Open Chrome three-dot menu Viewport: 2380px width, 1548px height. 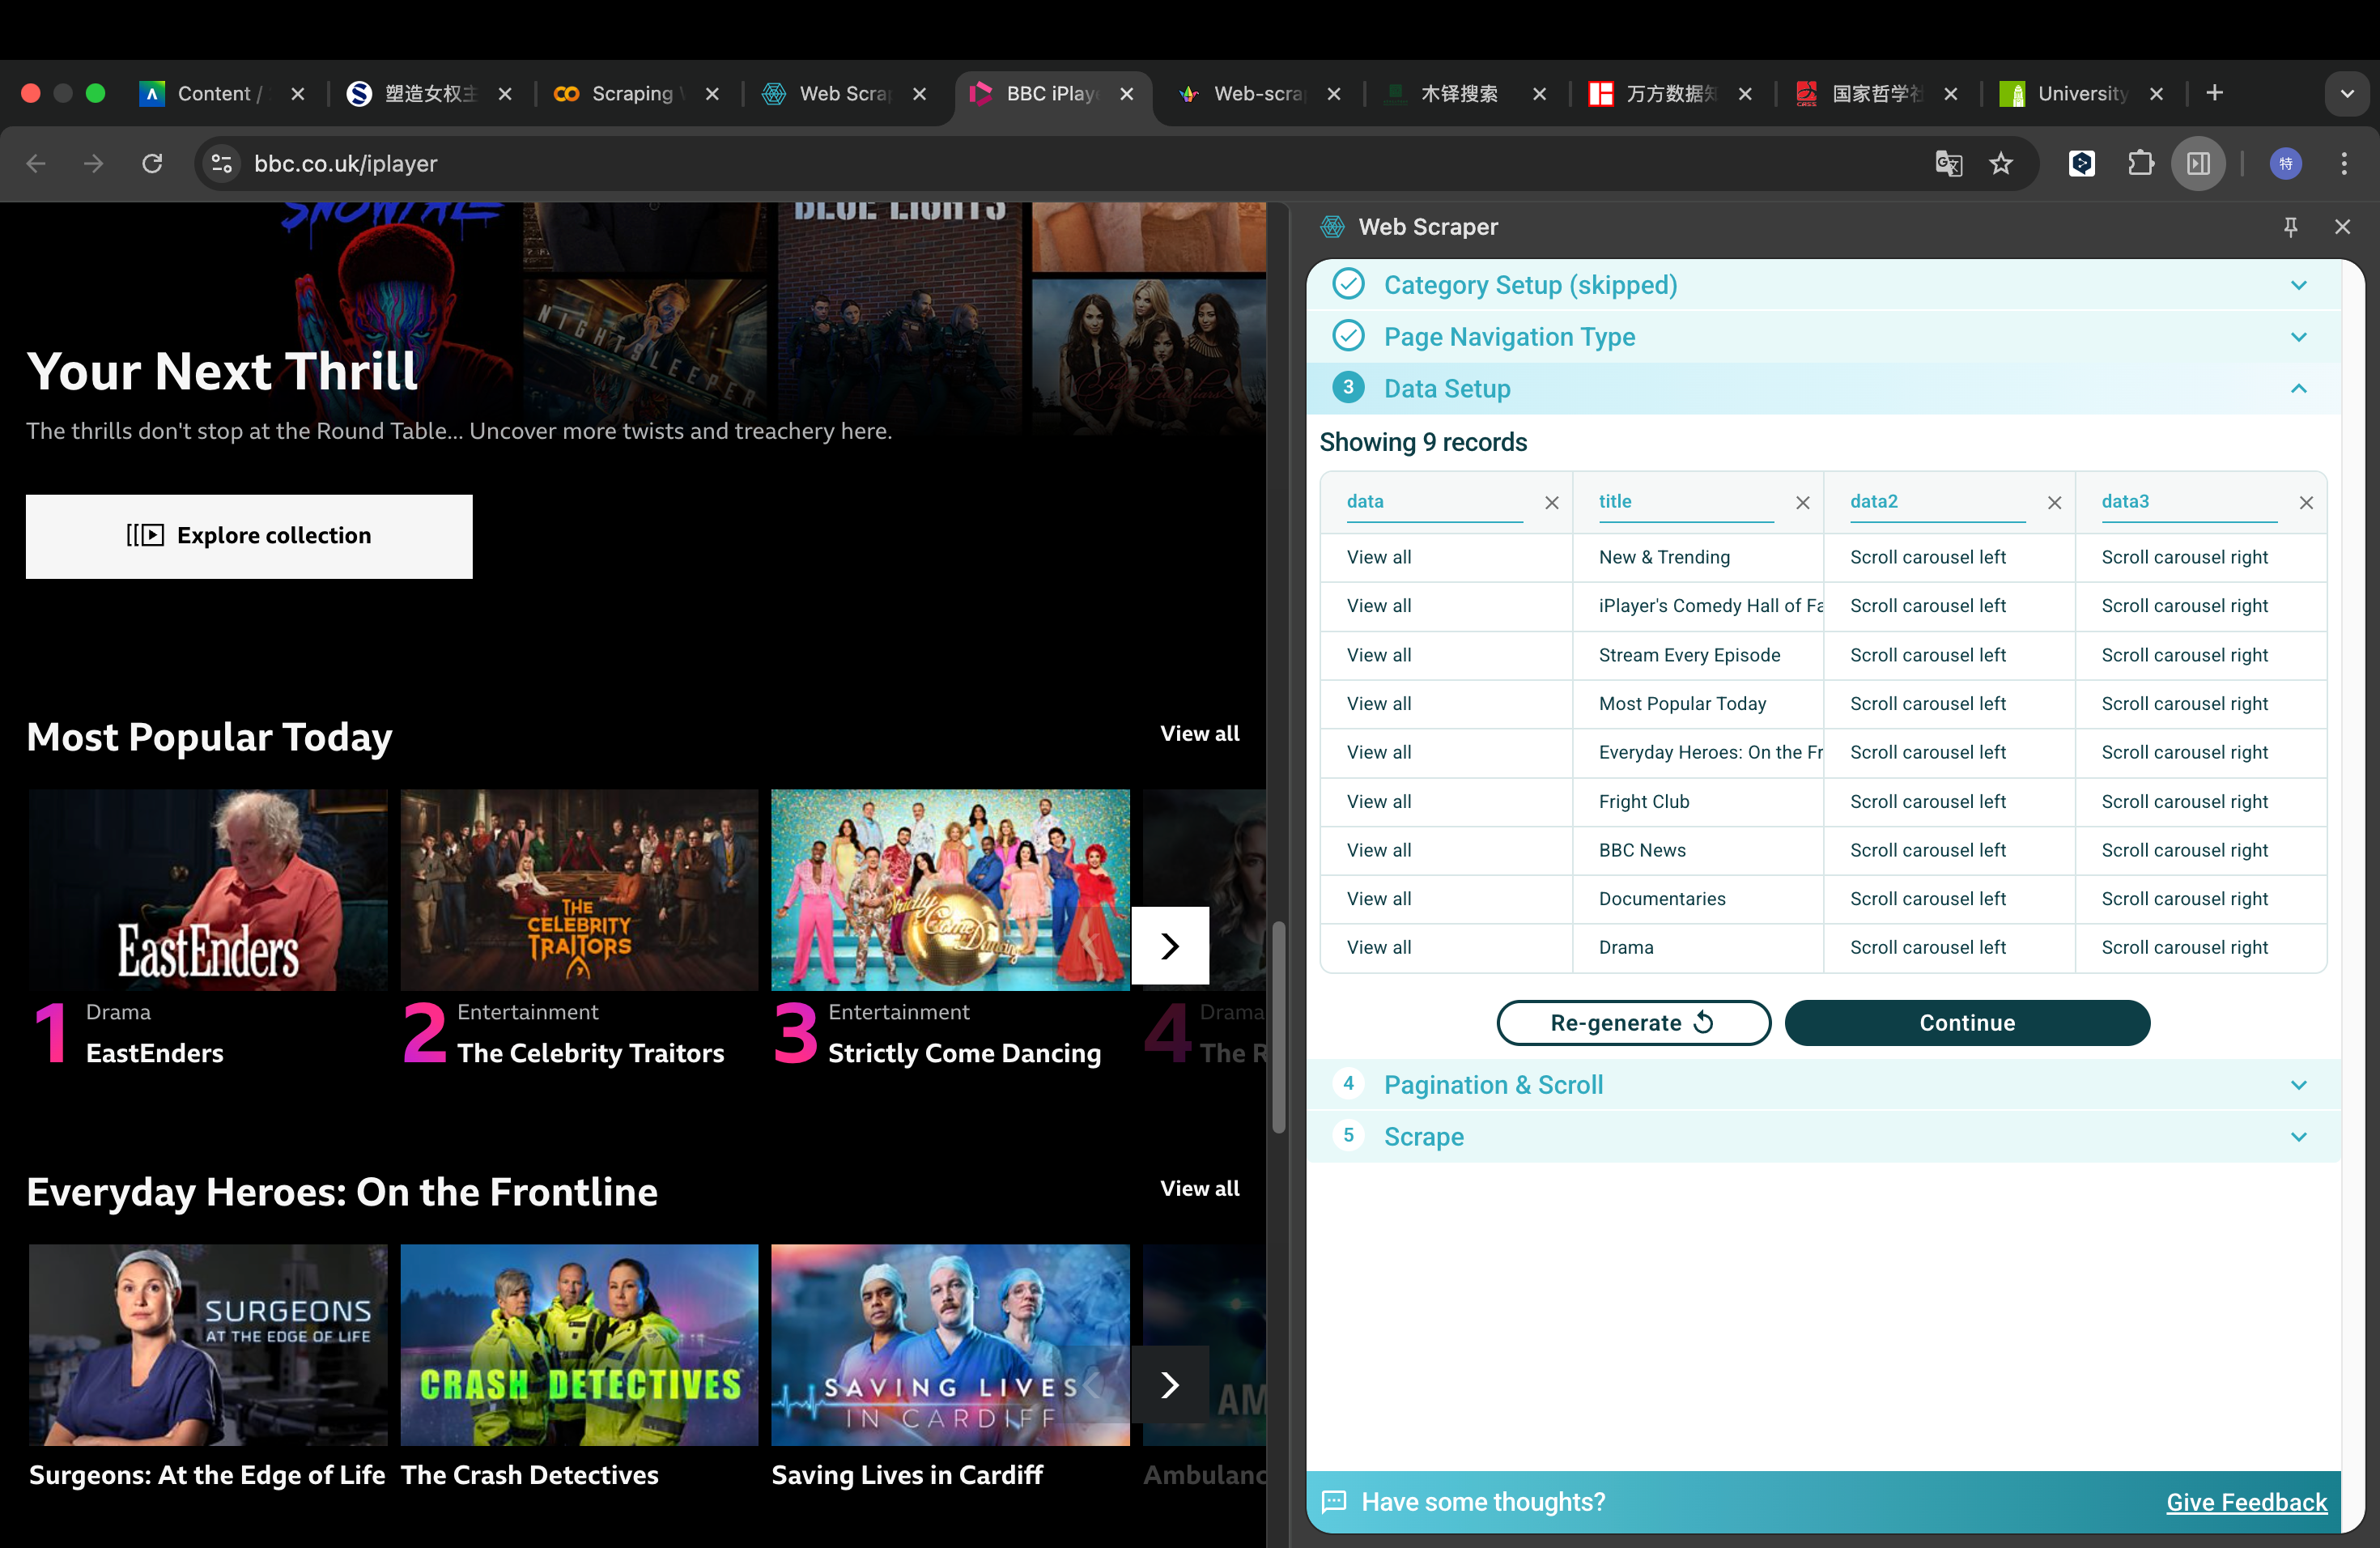click(x=2344, y=163)
